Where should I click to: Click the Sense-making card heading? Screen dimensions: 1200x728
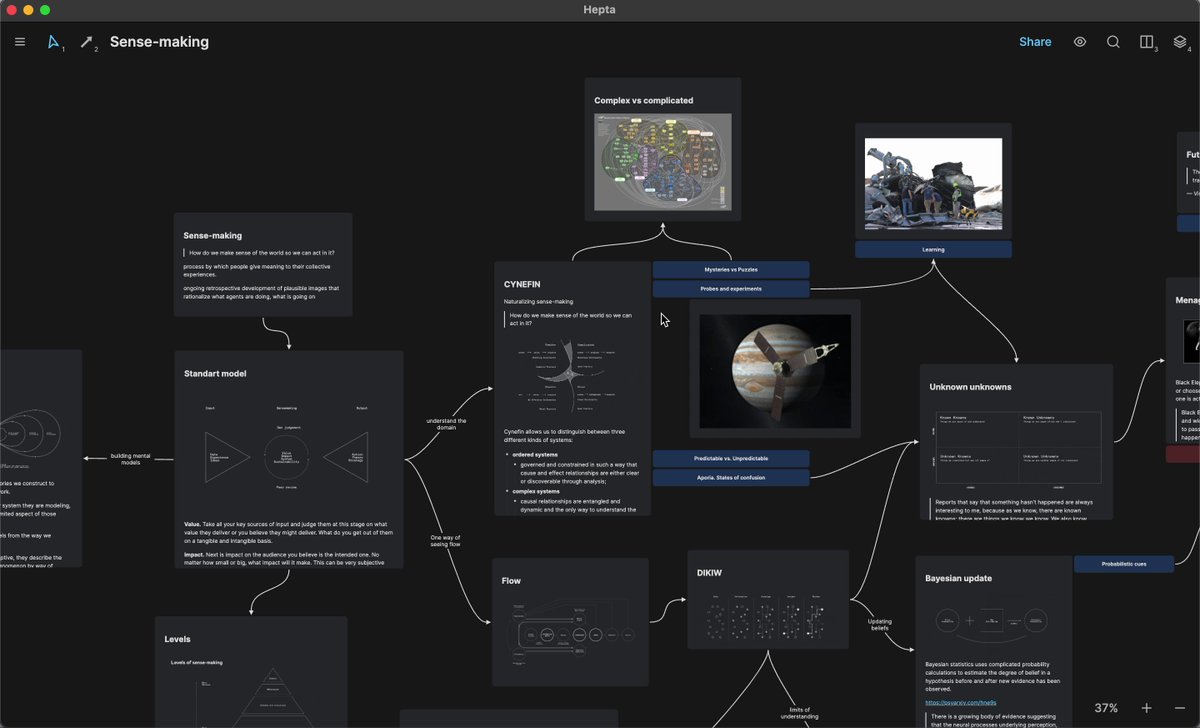(213, 236)
